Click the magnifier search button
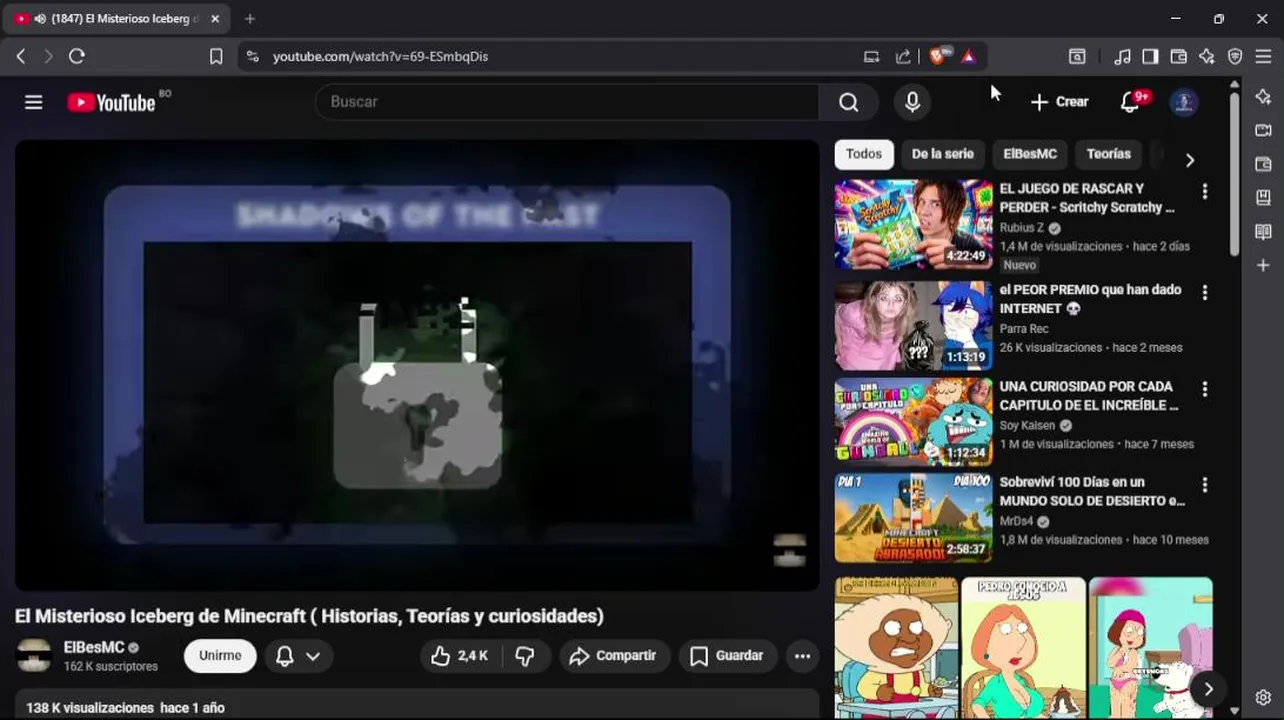 tap(849, 102)
